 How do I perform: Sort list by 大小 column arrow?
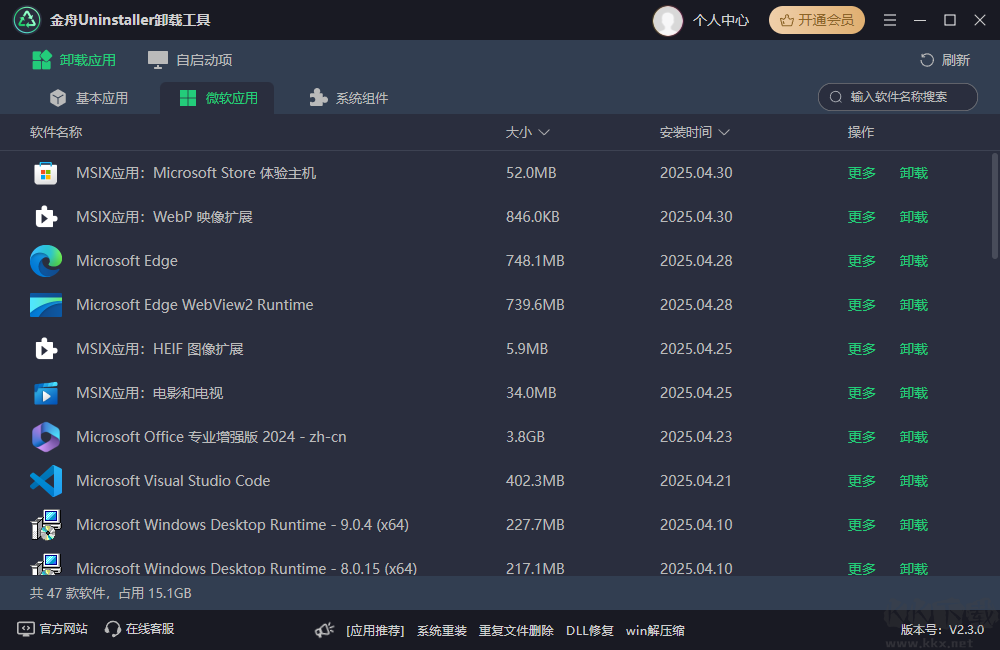pyautogui.click(x=544, y=133)
